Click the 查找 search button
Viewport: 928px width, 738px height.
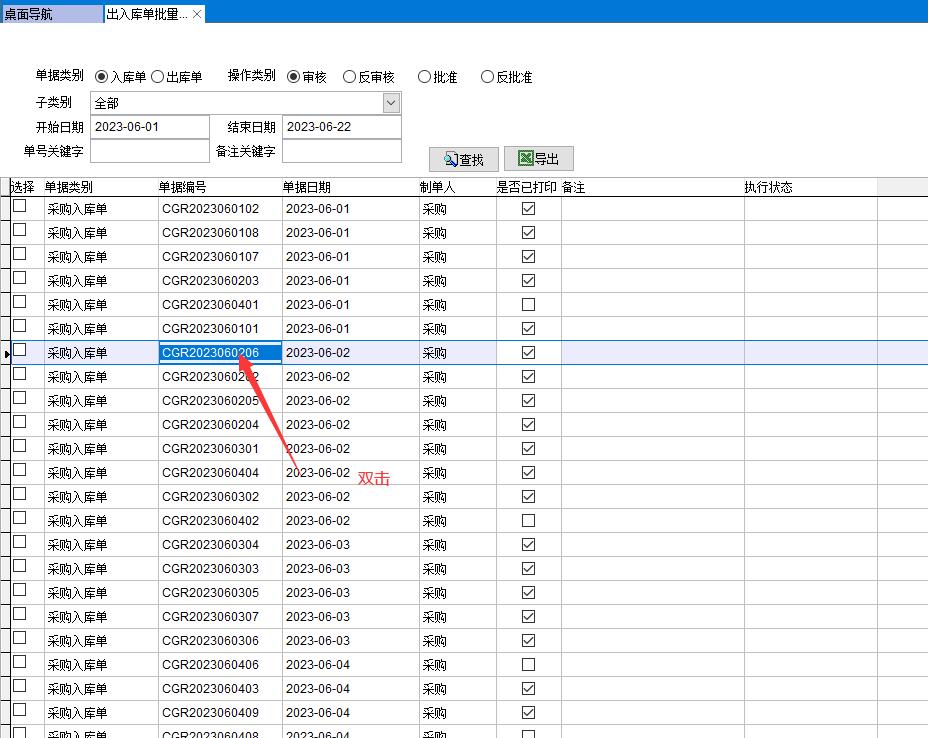click(463, 160)
